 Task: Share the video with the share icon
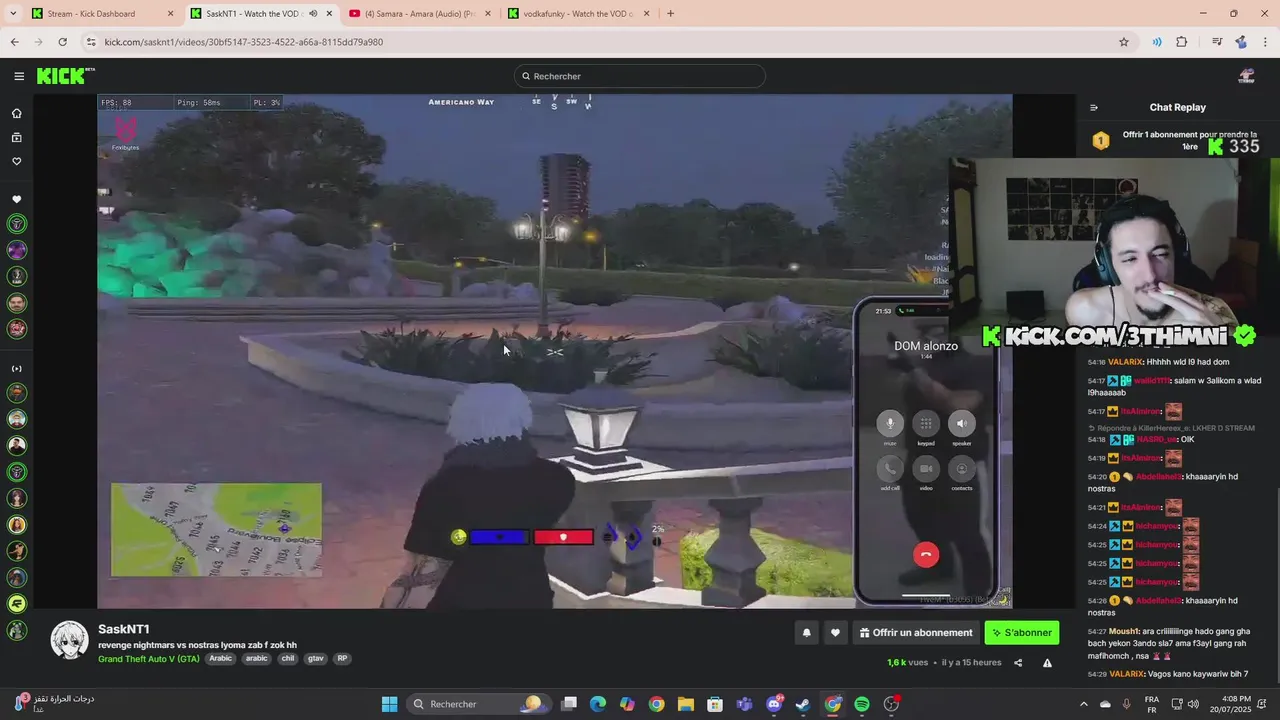click(x=1018, y=663)
